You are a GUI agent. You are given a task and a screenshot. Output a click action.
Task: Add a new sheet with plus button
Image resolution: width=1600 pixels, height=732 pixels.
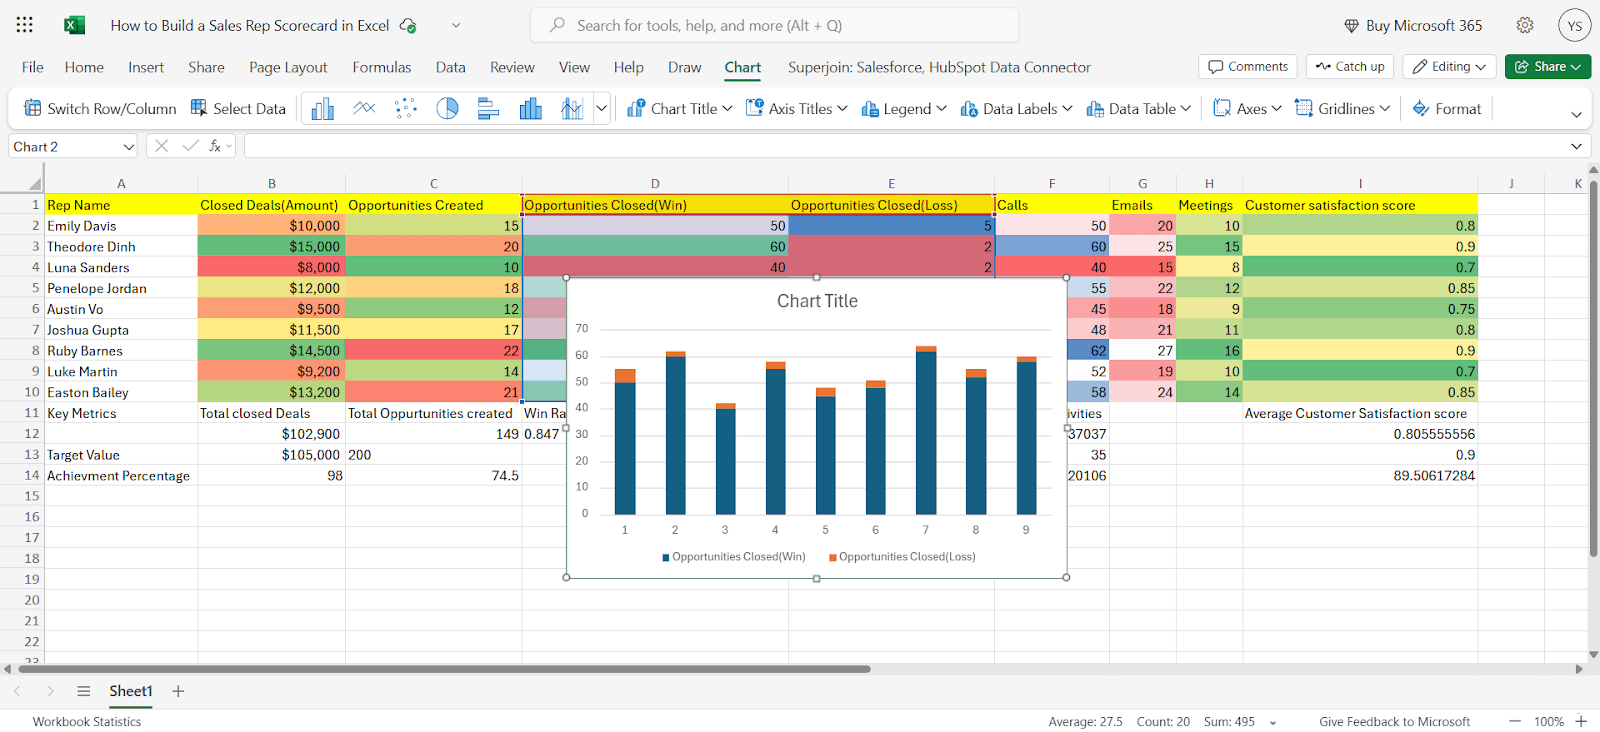(178, 691)
